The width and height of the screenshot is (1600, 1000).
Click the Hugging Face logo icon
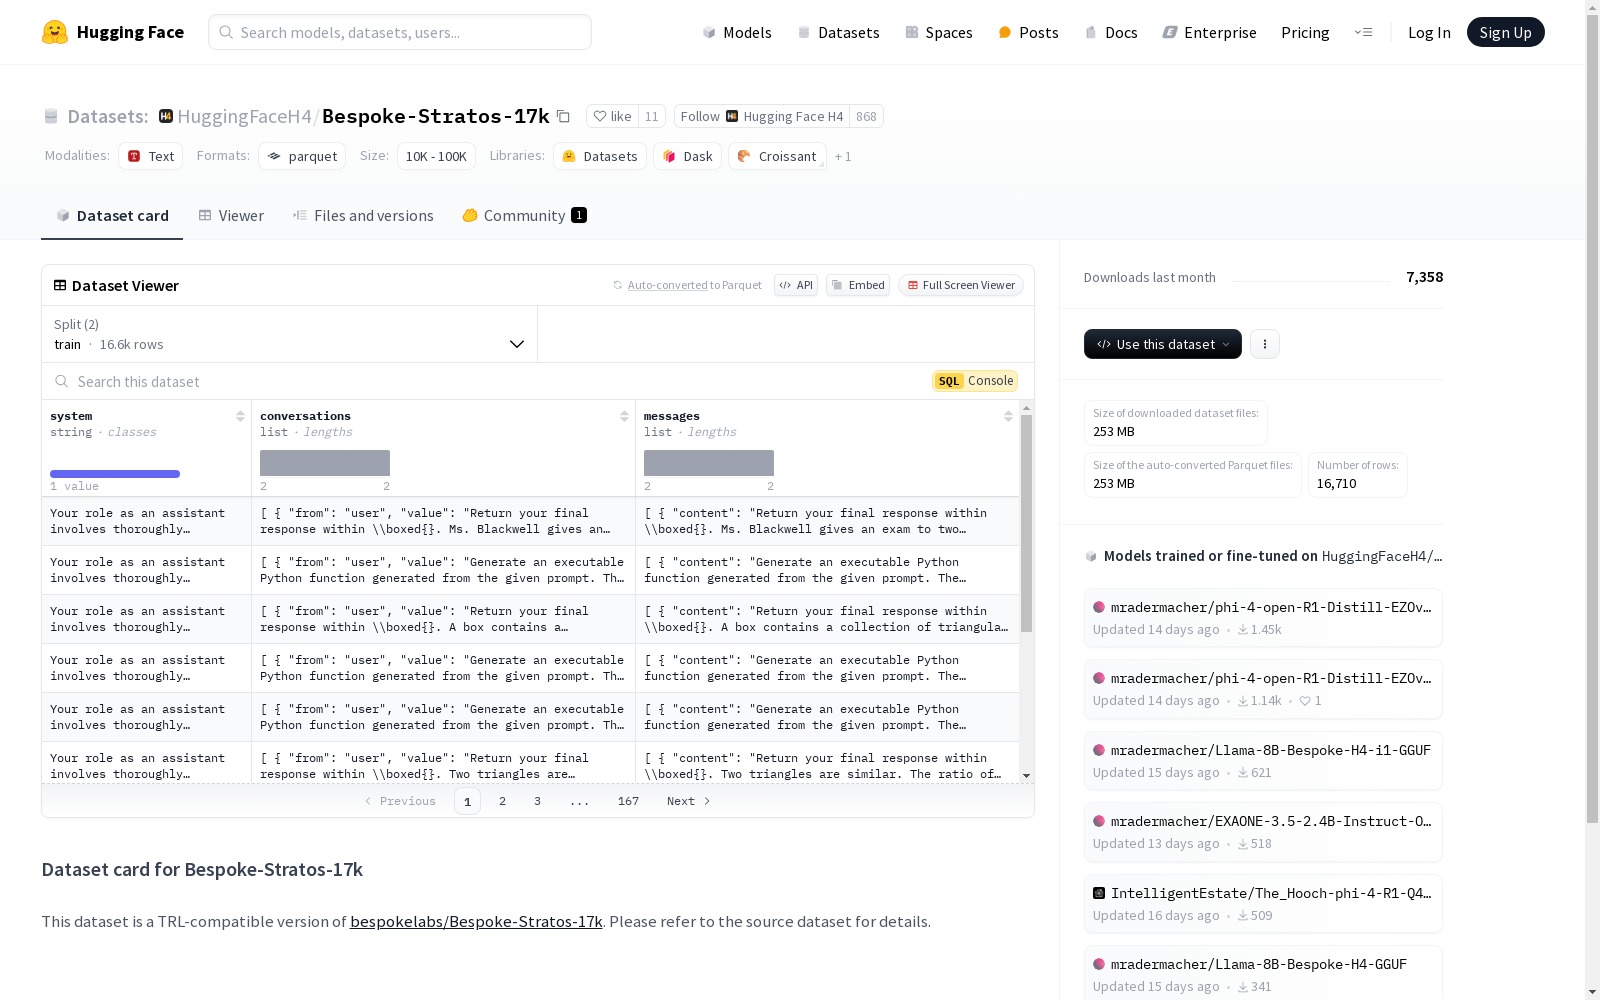[55, 32]
